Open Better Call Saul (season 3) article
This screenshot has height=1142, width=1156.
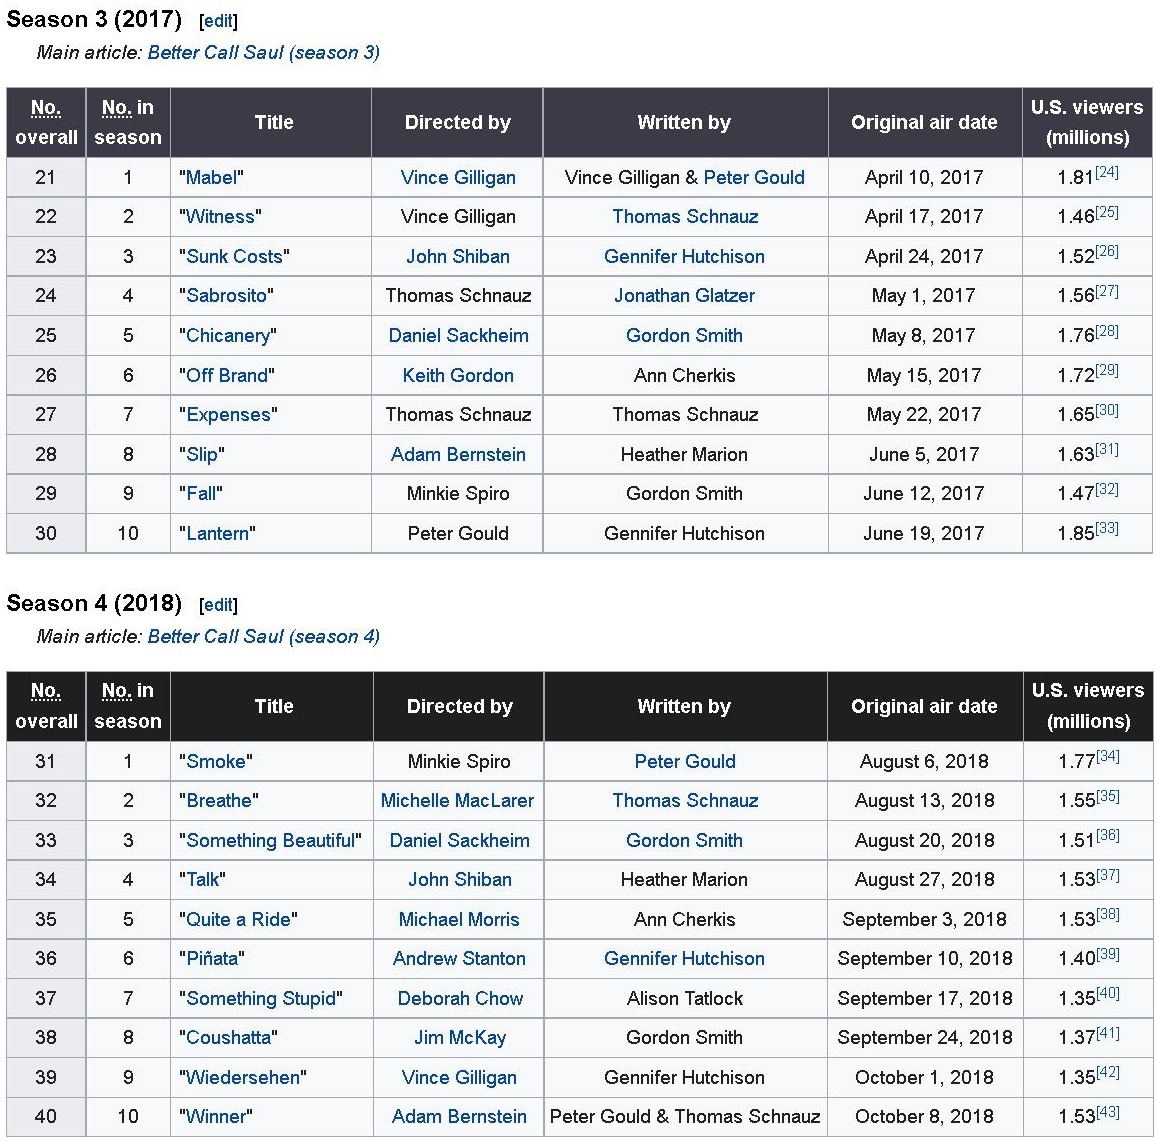click(263, 53)
